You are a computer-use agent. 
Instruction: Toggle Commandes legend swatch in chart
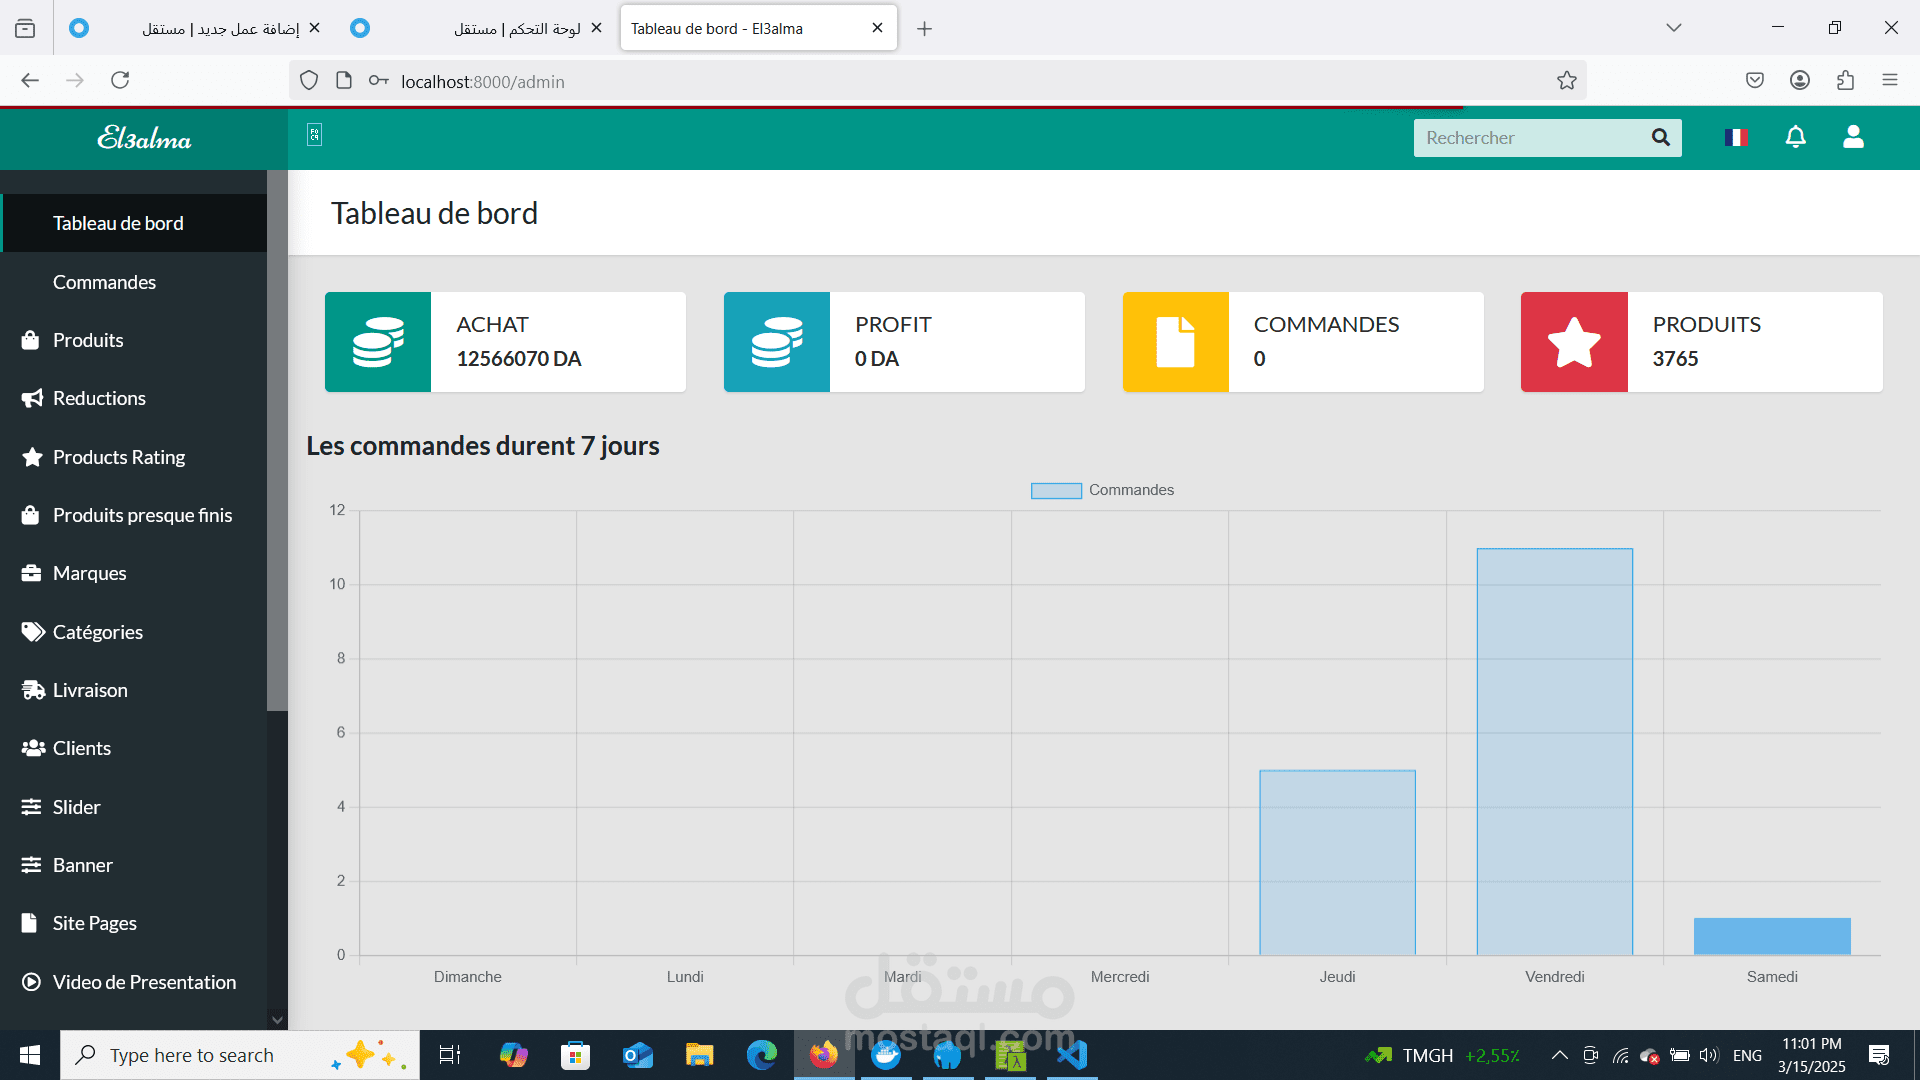pyautogui.click(x=1056, y=490)
